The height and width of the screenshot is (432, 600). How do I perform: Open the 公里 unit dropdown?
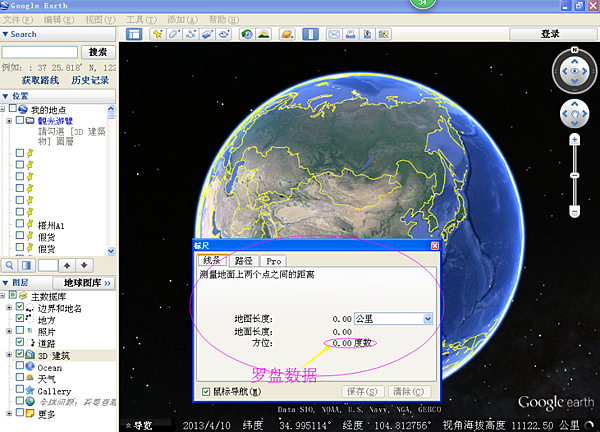[x=427, y=318]
